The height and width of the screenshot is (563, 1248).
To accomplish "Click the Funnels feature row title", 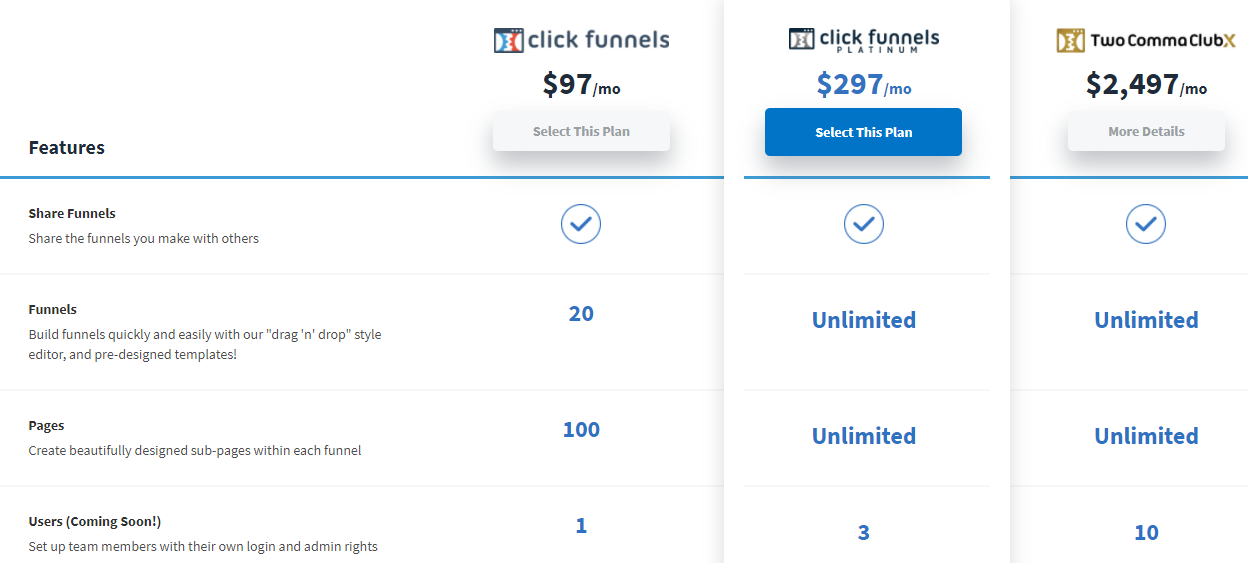I will pyautogui.click(x=52, y=309).
